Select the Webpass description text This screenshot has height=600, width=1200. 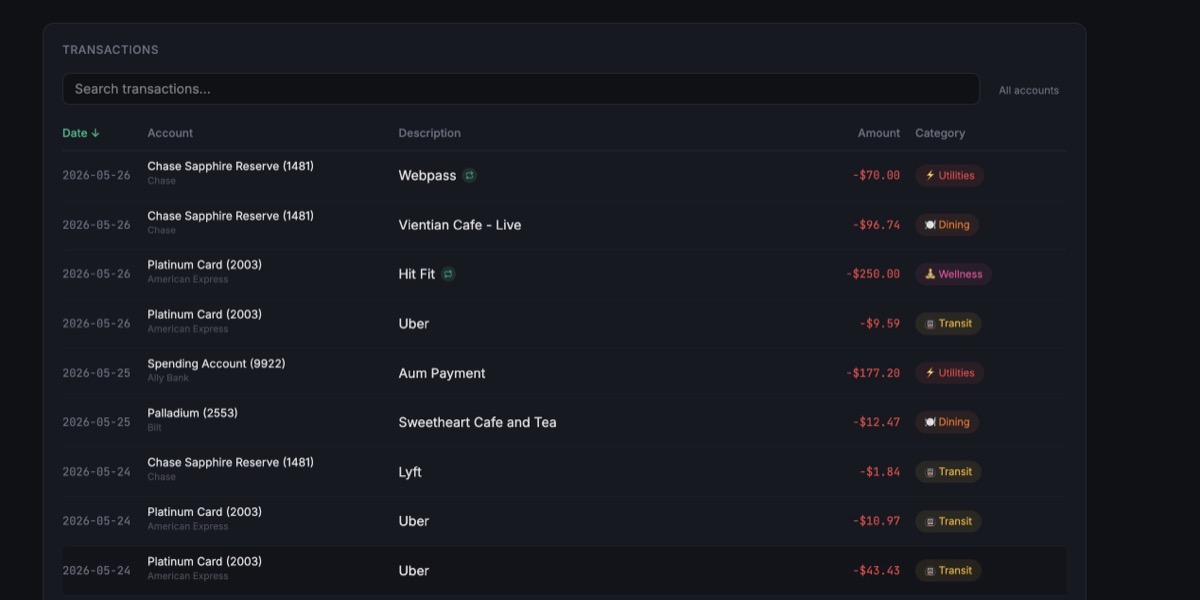point(427,175)
